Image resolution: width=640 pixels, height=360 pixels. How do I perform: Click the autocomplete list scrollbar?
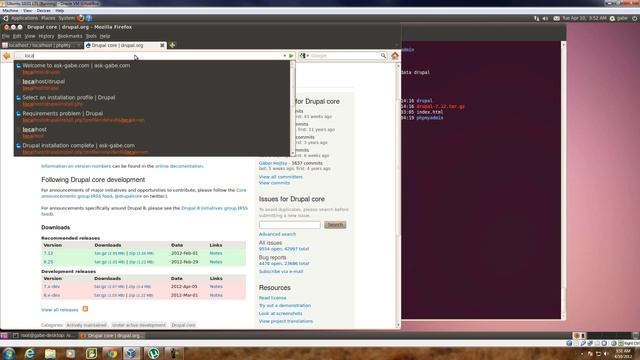292,109
